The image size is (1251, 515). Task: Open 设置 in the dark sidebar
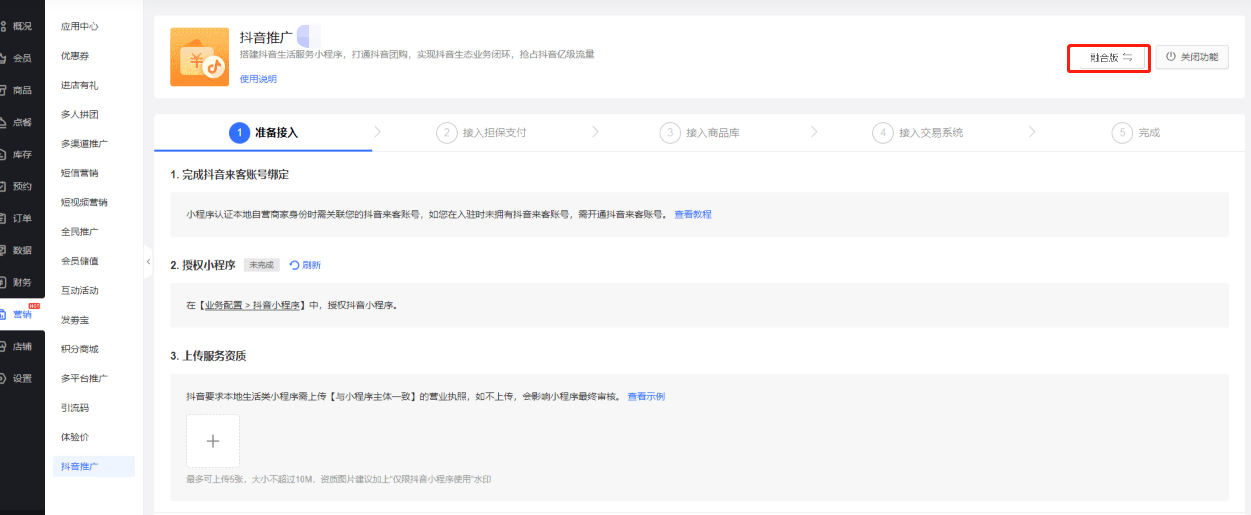tap(21, 378)
